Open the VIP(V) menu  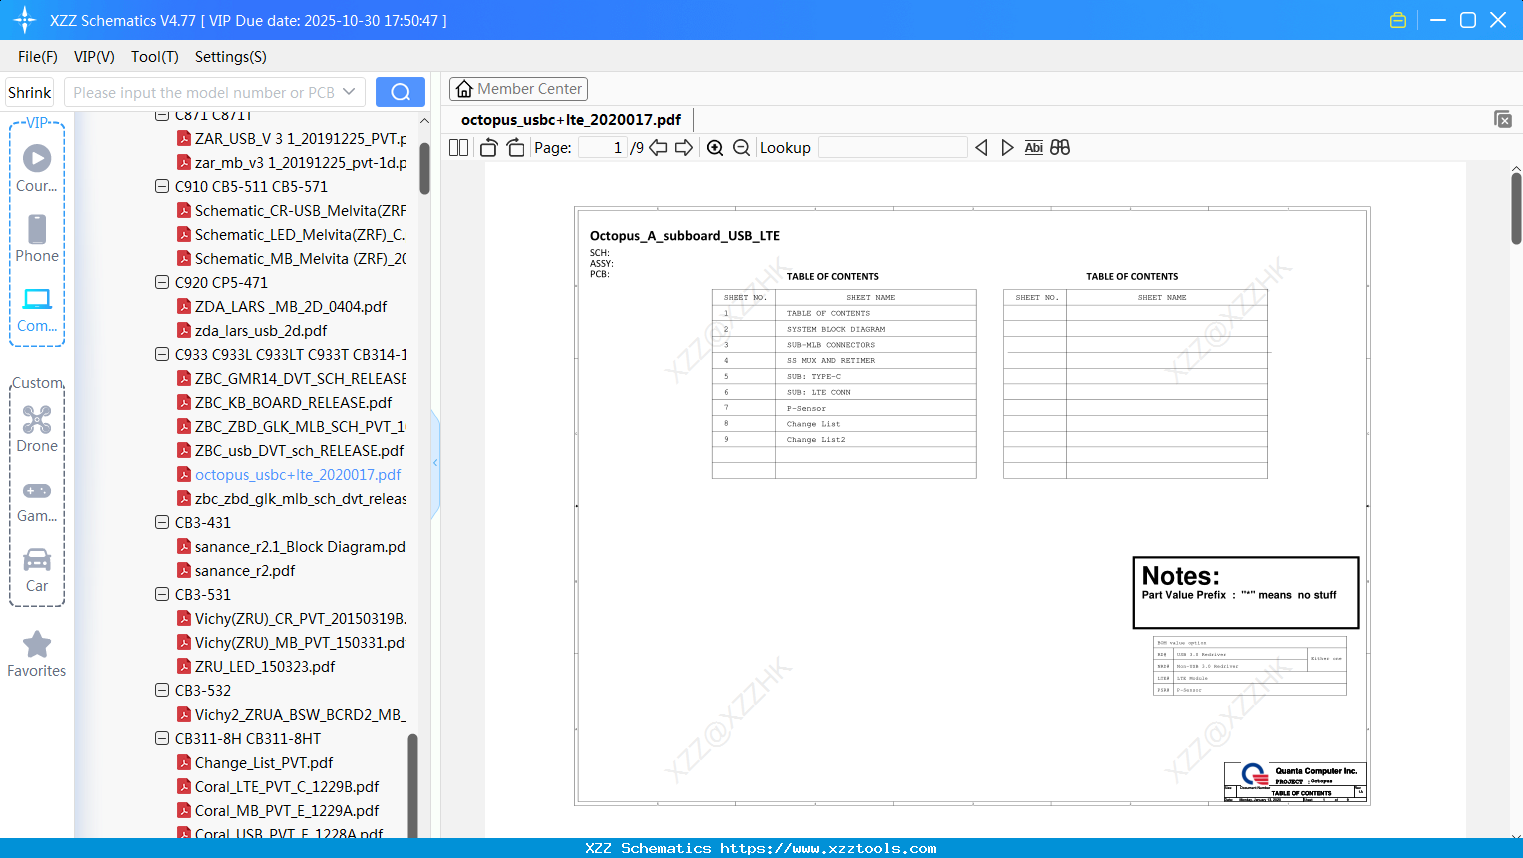click(x=94, y=57)
